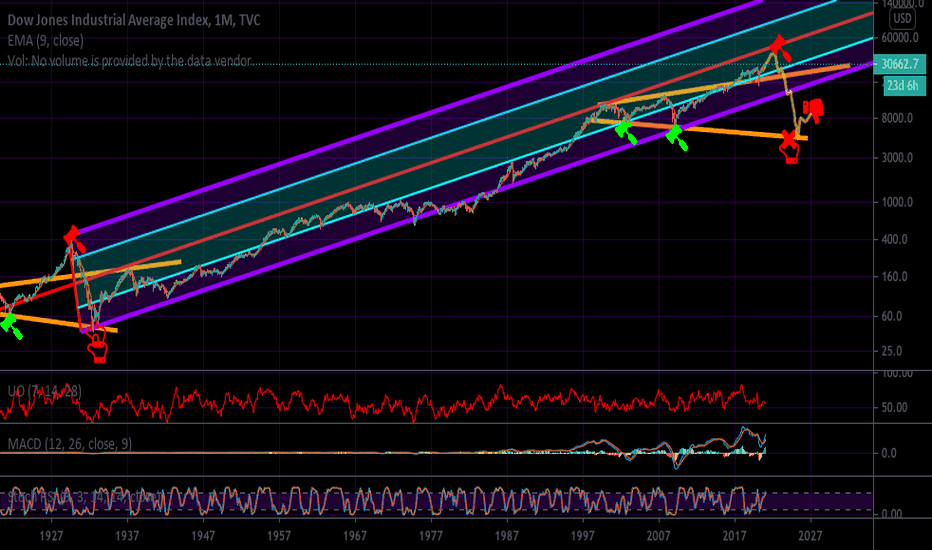Screen dimensions: 932x550
Task: Click the 25.0 price axis label
Action: pyautogui.click(x=892, y=351)
